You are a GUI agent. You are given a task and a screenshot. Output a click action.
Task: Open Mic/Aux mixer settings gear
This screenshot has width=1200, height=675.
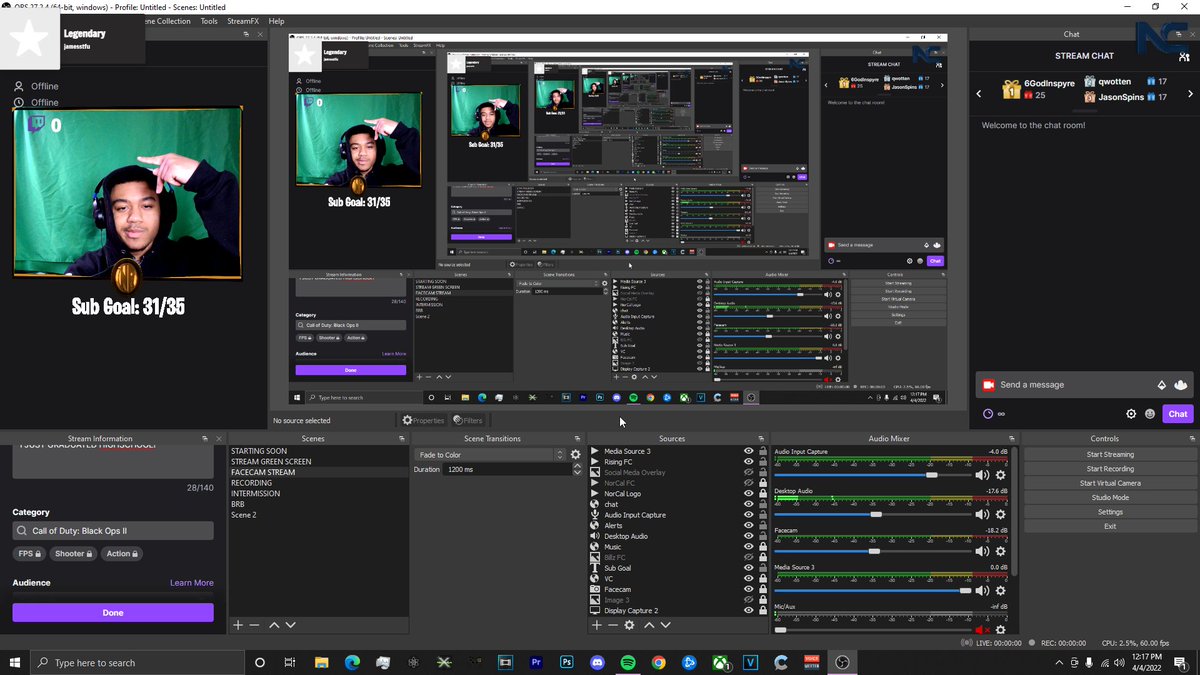pyautogui.click(x=1000, y=629)
